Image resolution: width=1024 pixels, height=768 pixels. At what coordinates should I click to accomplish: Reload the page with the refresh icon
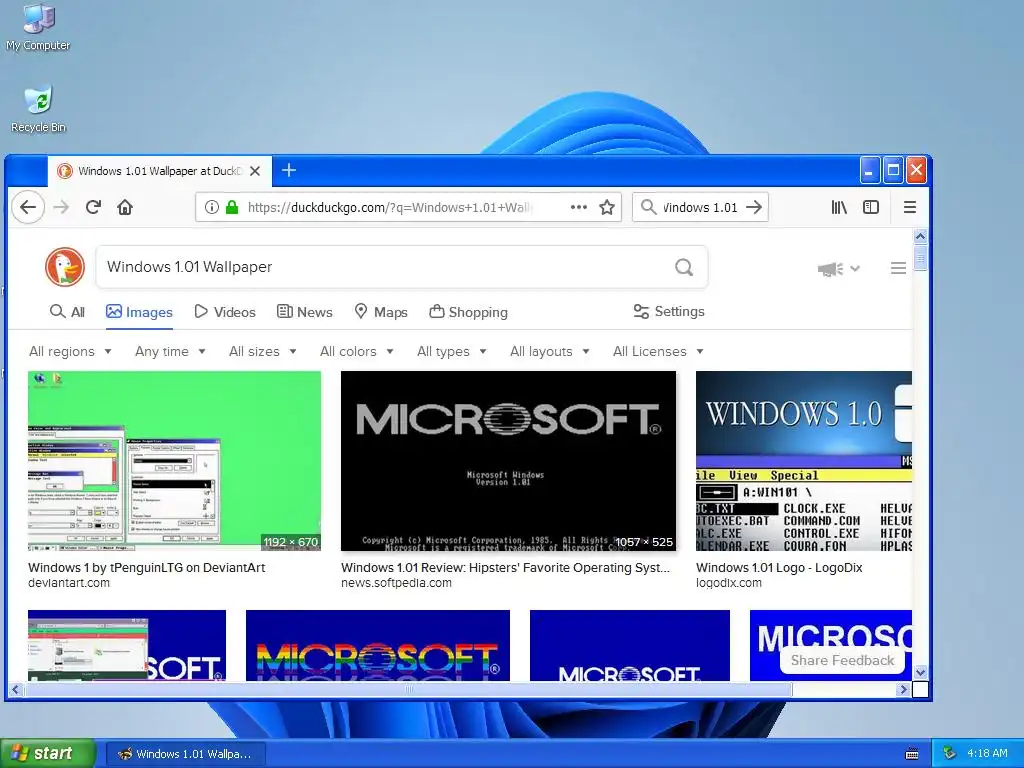coord(93,208)
